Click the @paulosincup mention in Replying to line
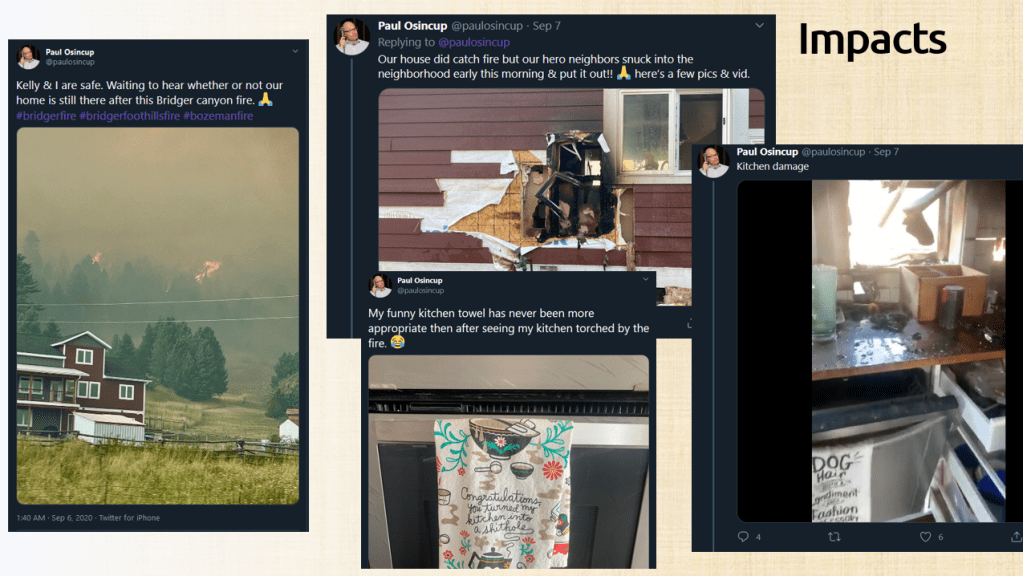 (474, 42)
